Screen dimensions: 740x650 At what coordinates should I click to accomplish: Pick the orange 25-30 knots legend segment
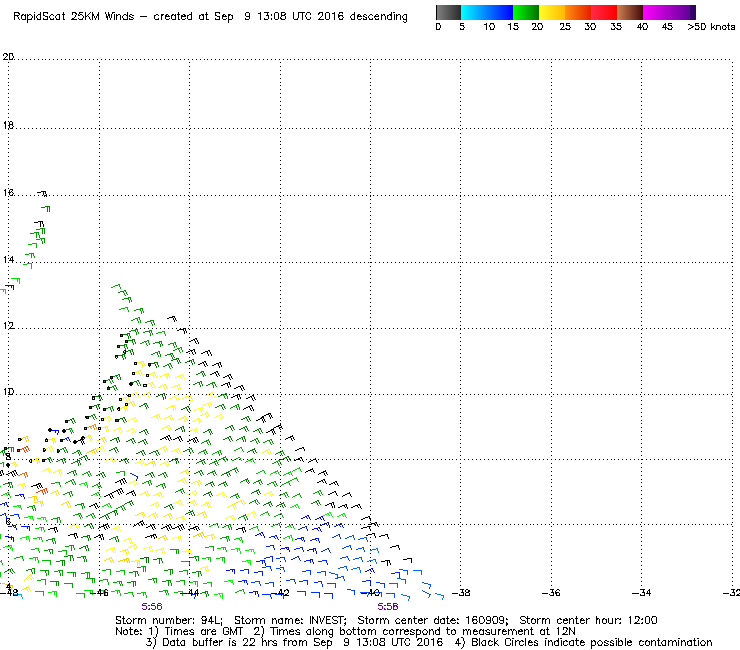pos(578,12)
